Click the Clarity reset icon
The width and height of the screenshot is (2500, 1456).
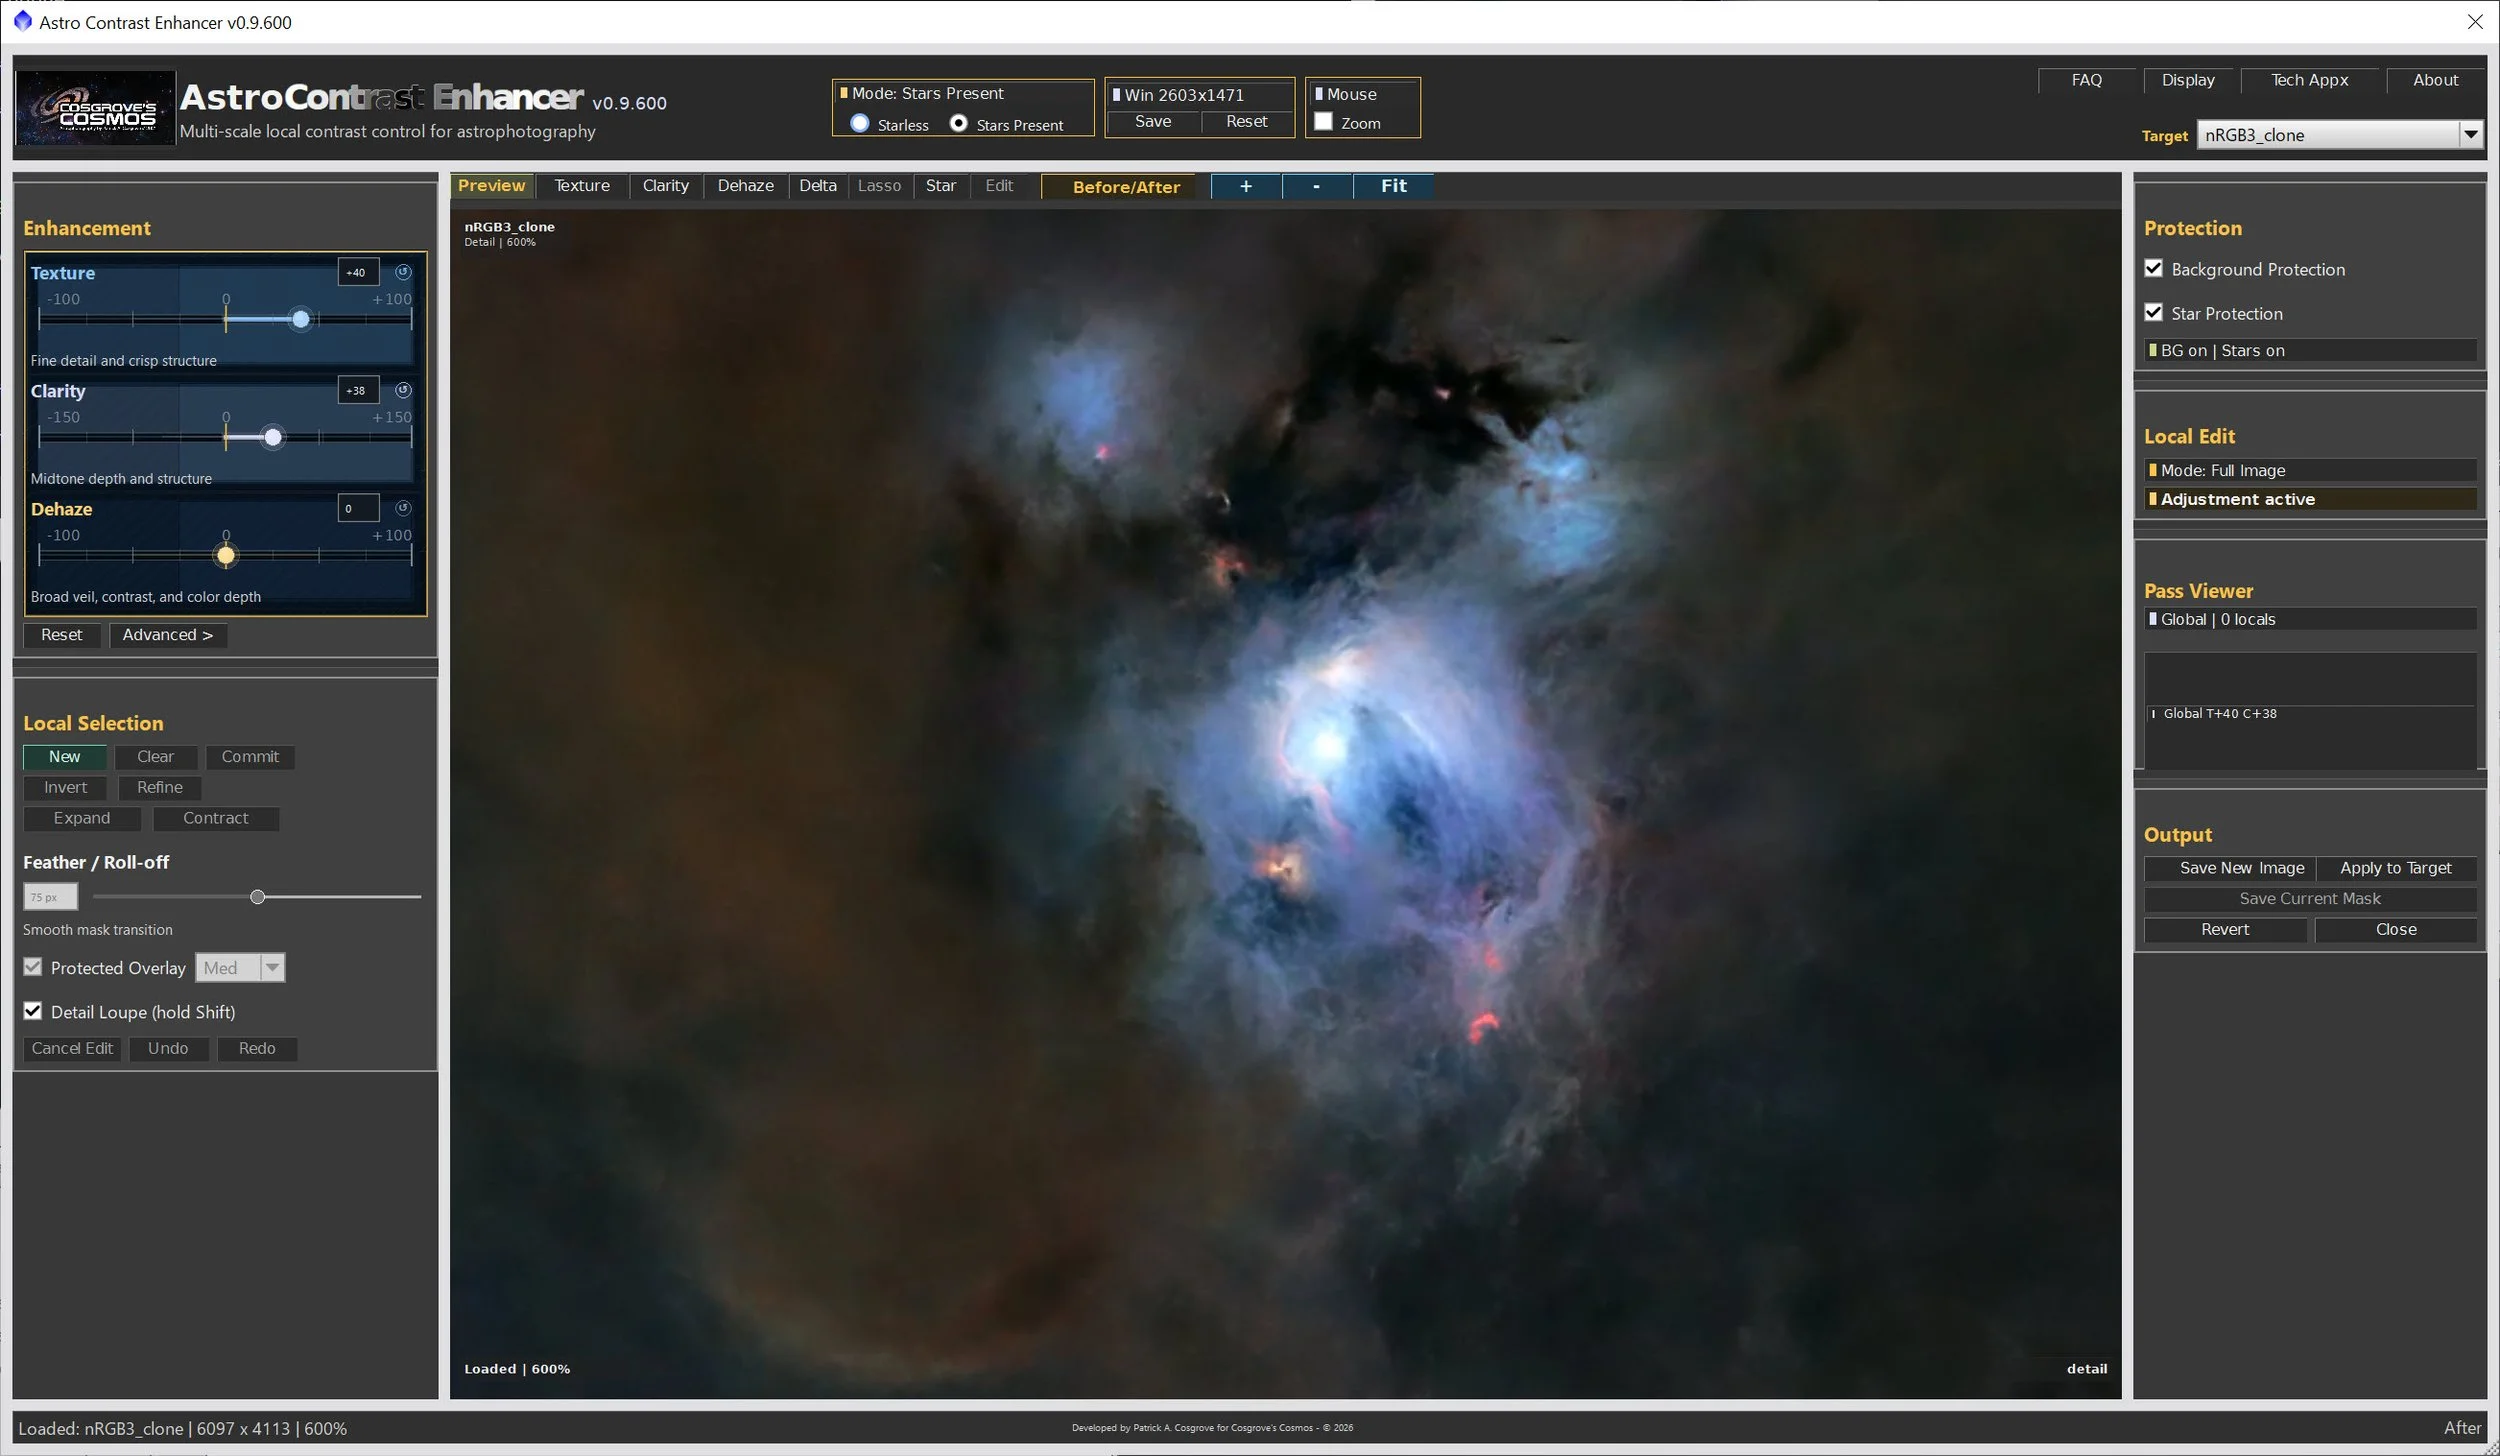(x=403, y=390)
